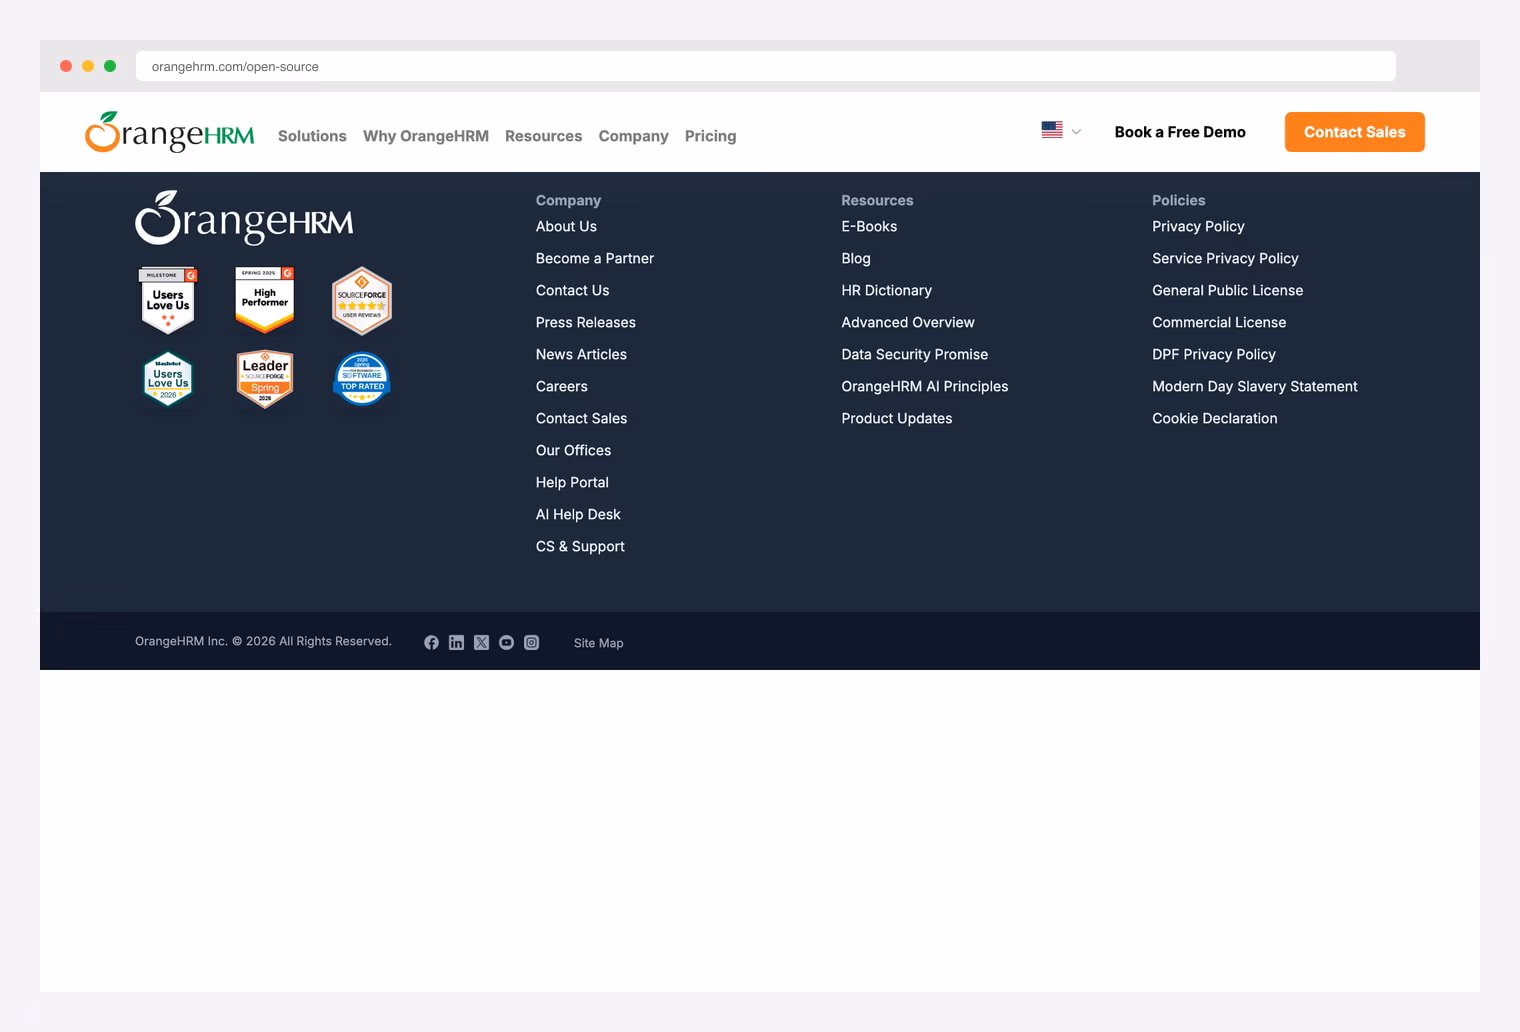Open the Blog link

click(x=856, y=258)
